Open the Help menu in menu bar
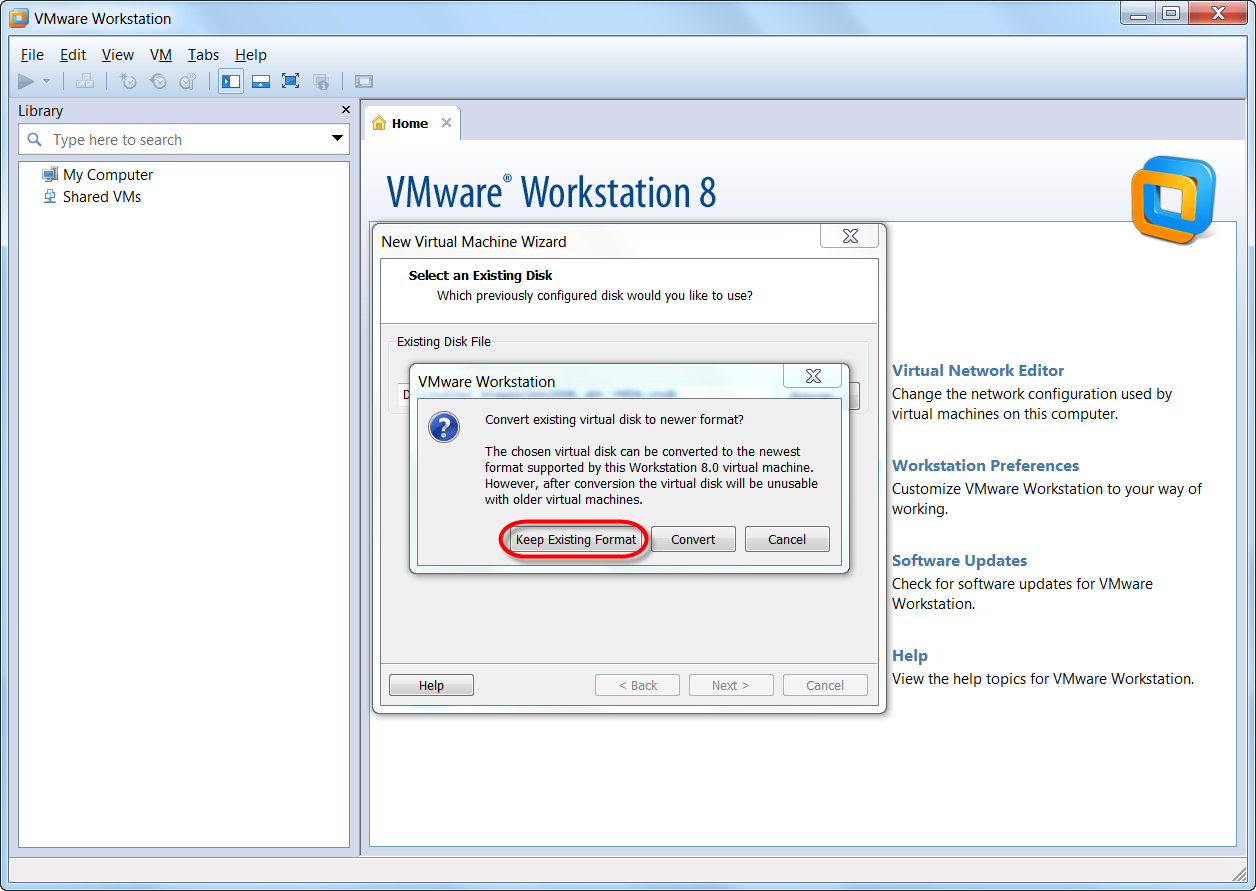 pos(251,55)
